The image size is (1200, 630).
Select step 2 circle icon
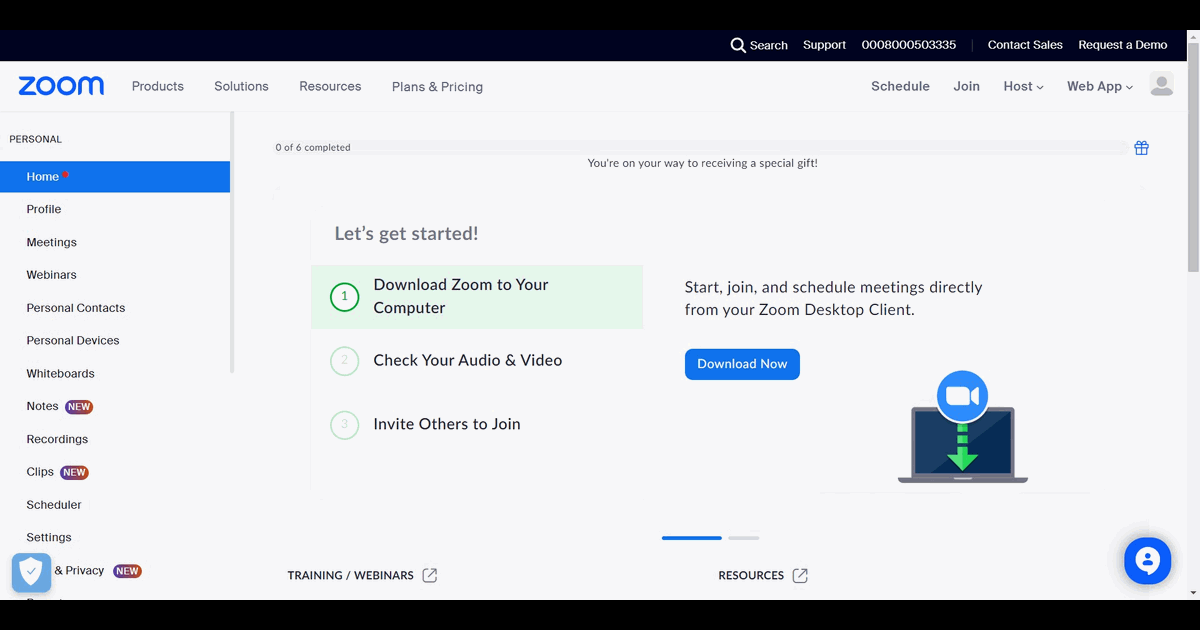coord(344,361)
